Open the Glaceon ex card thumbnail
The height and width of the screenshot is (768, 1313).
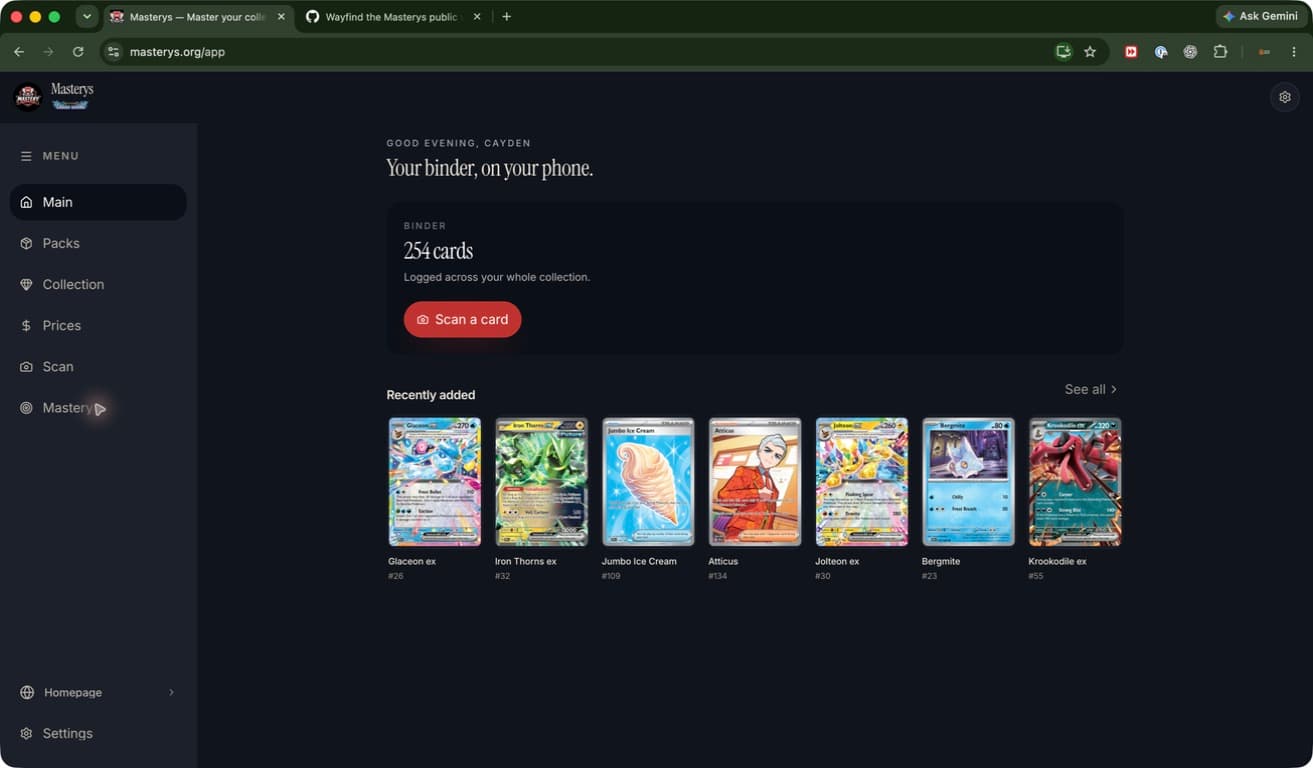click(x=434, y=482)
